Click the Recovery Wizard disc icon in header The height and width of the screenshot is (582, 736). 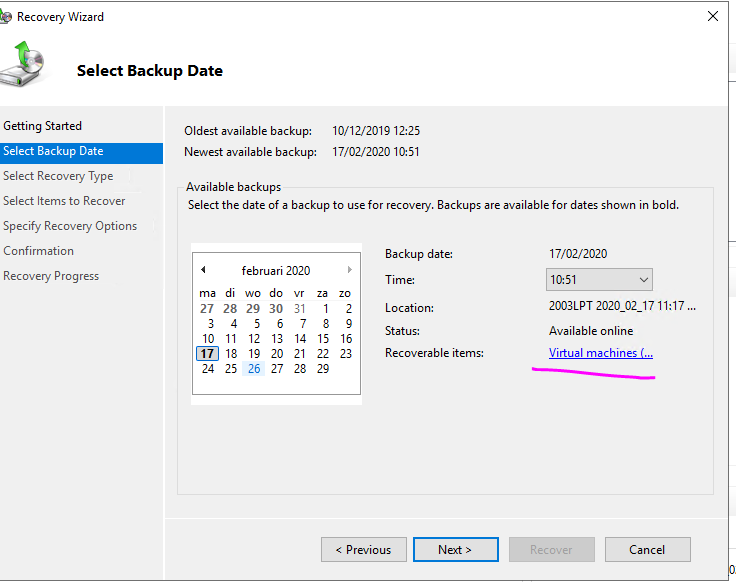coord(23,64)
